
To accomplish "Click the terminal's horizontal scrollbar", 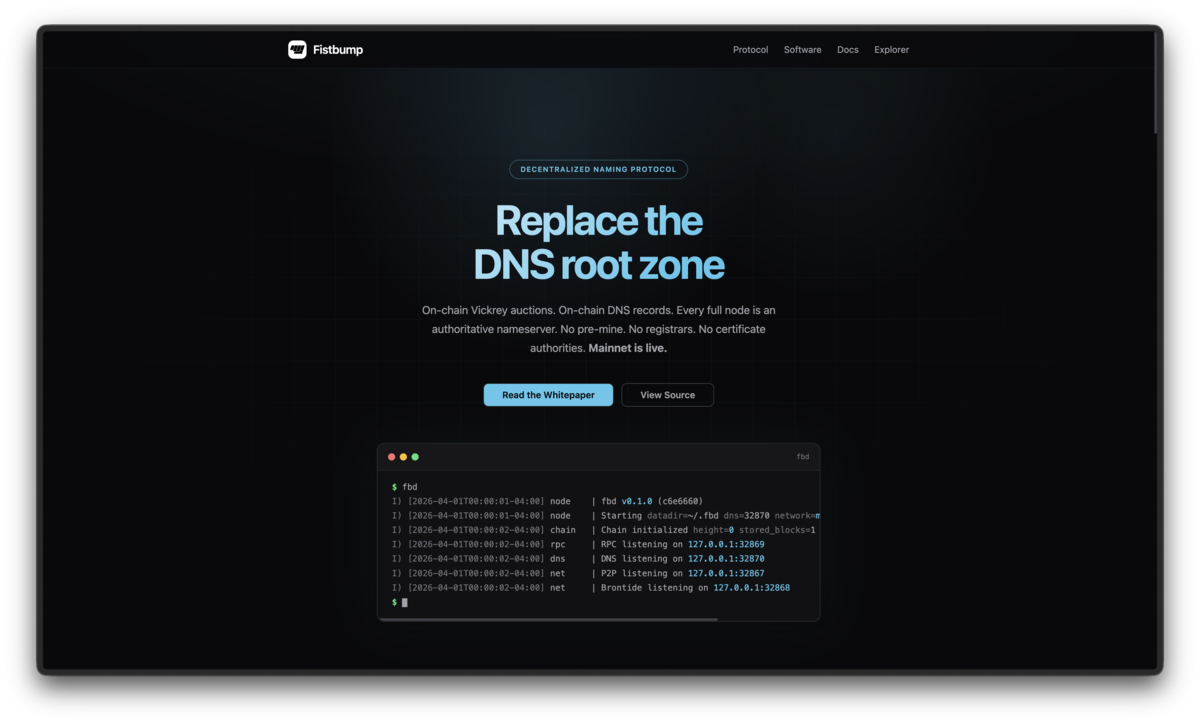I will pyautogui.click(x=548, y=619).
